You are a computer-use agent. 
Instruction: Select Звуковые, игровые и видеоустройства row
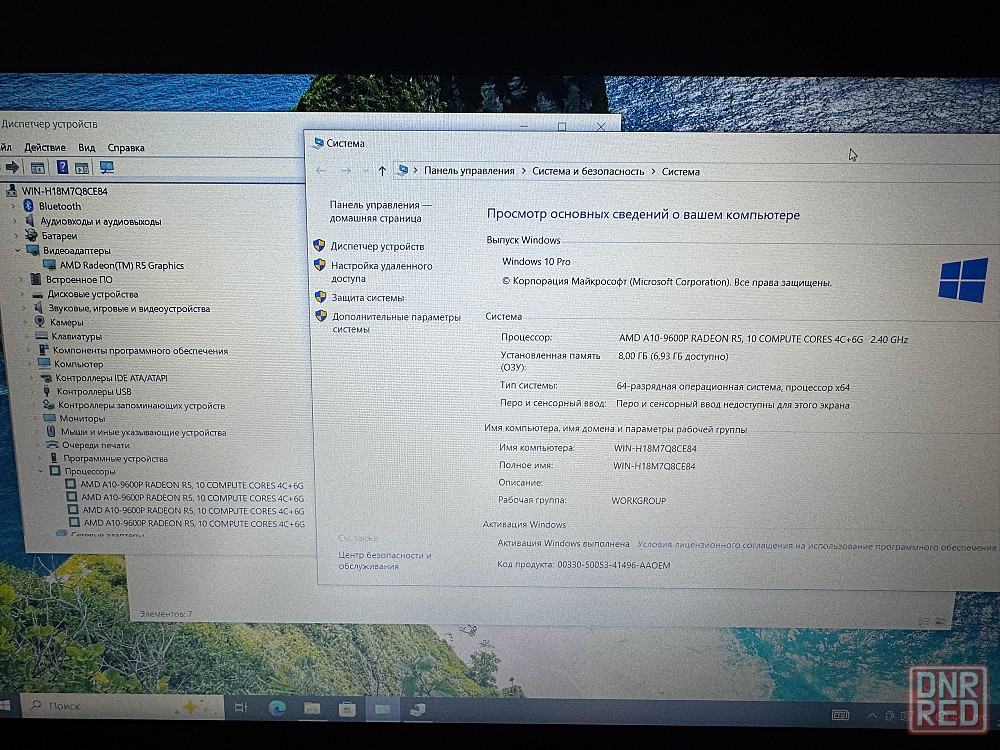pos(129,308)
